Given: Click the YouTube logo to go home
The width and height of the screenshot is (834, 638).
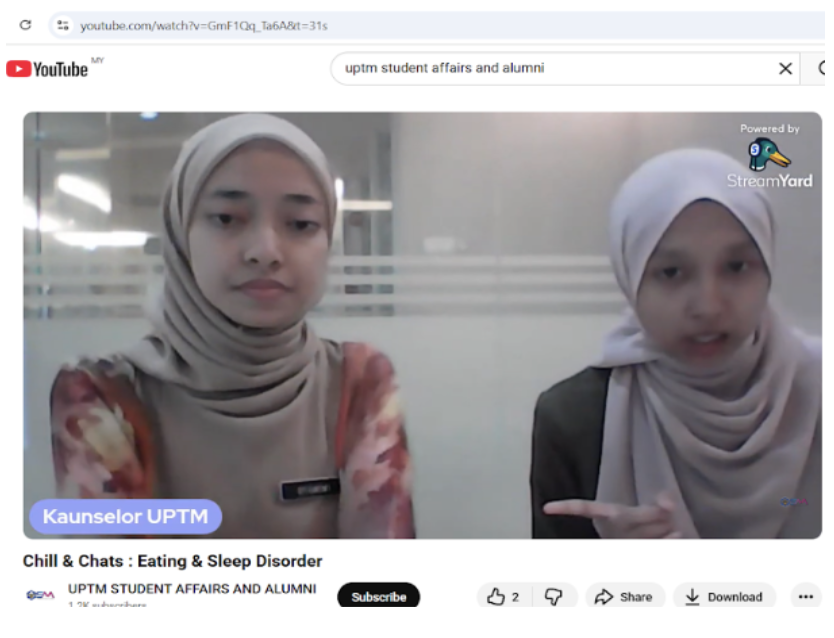Looking at the screenshot, I should coord(48,69).
